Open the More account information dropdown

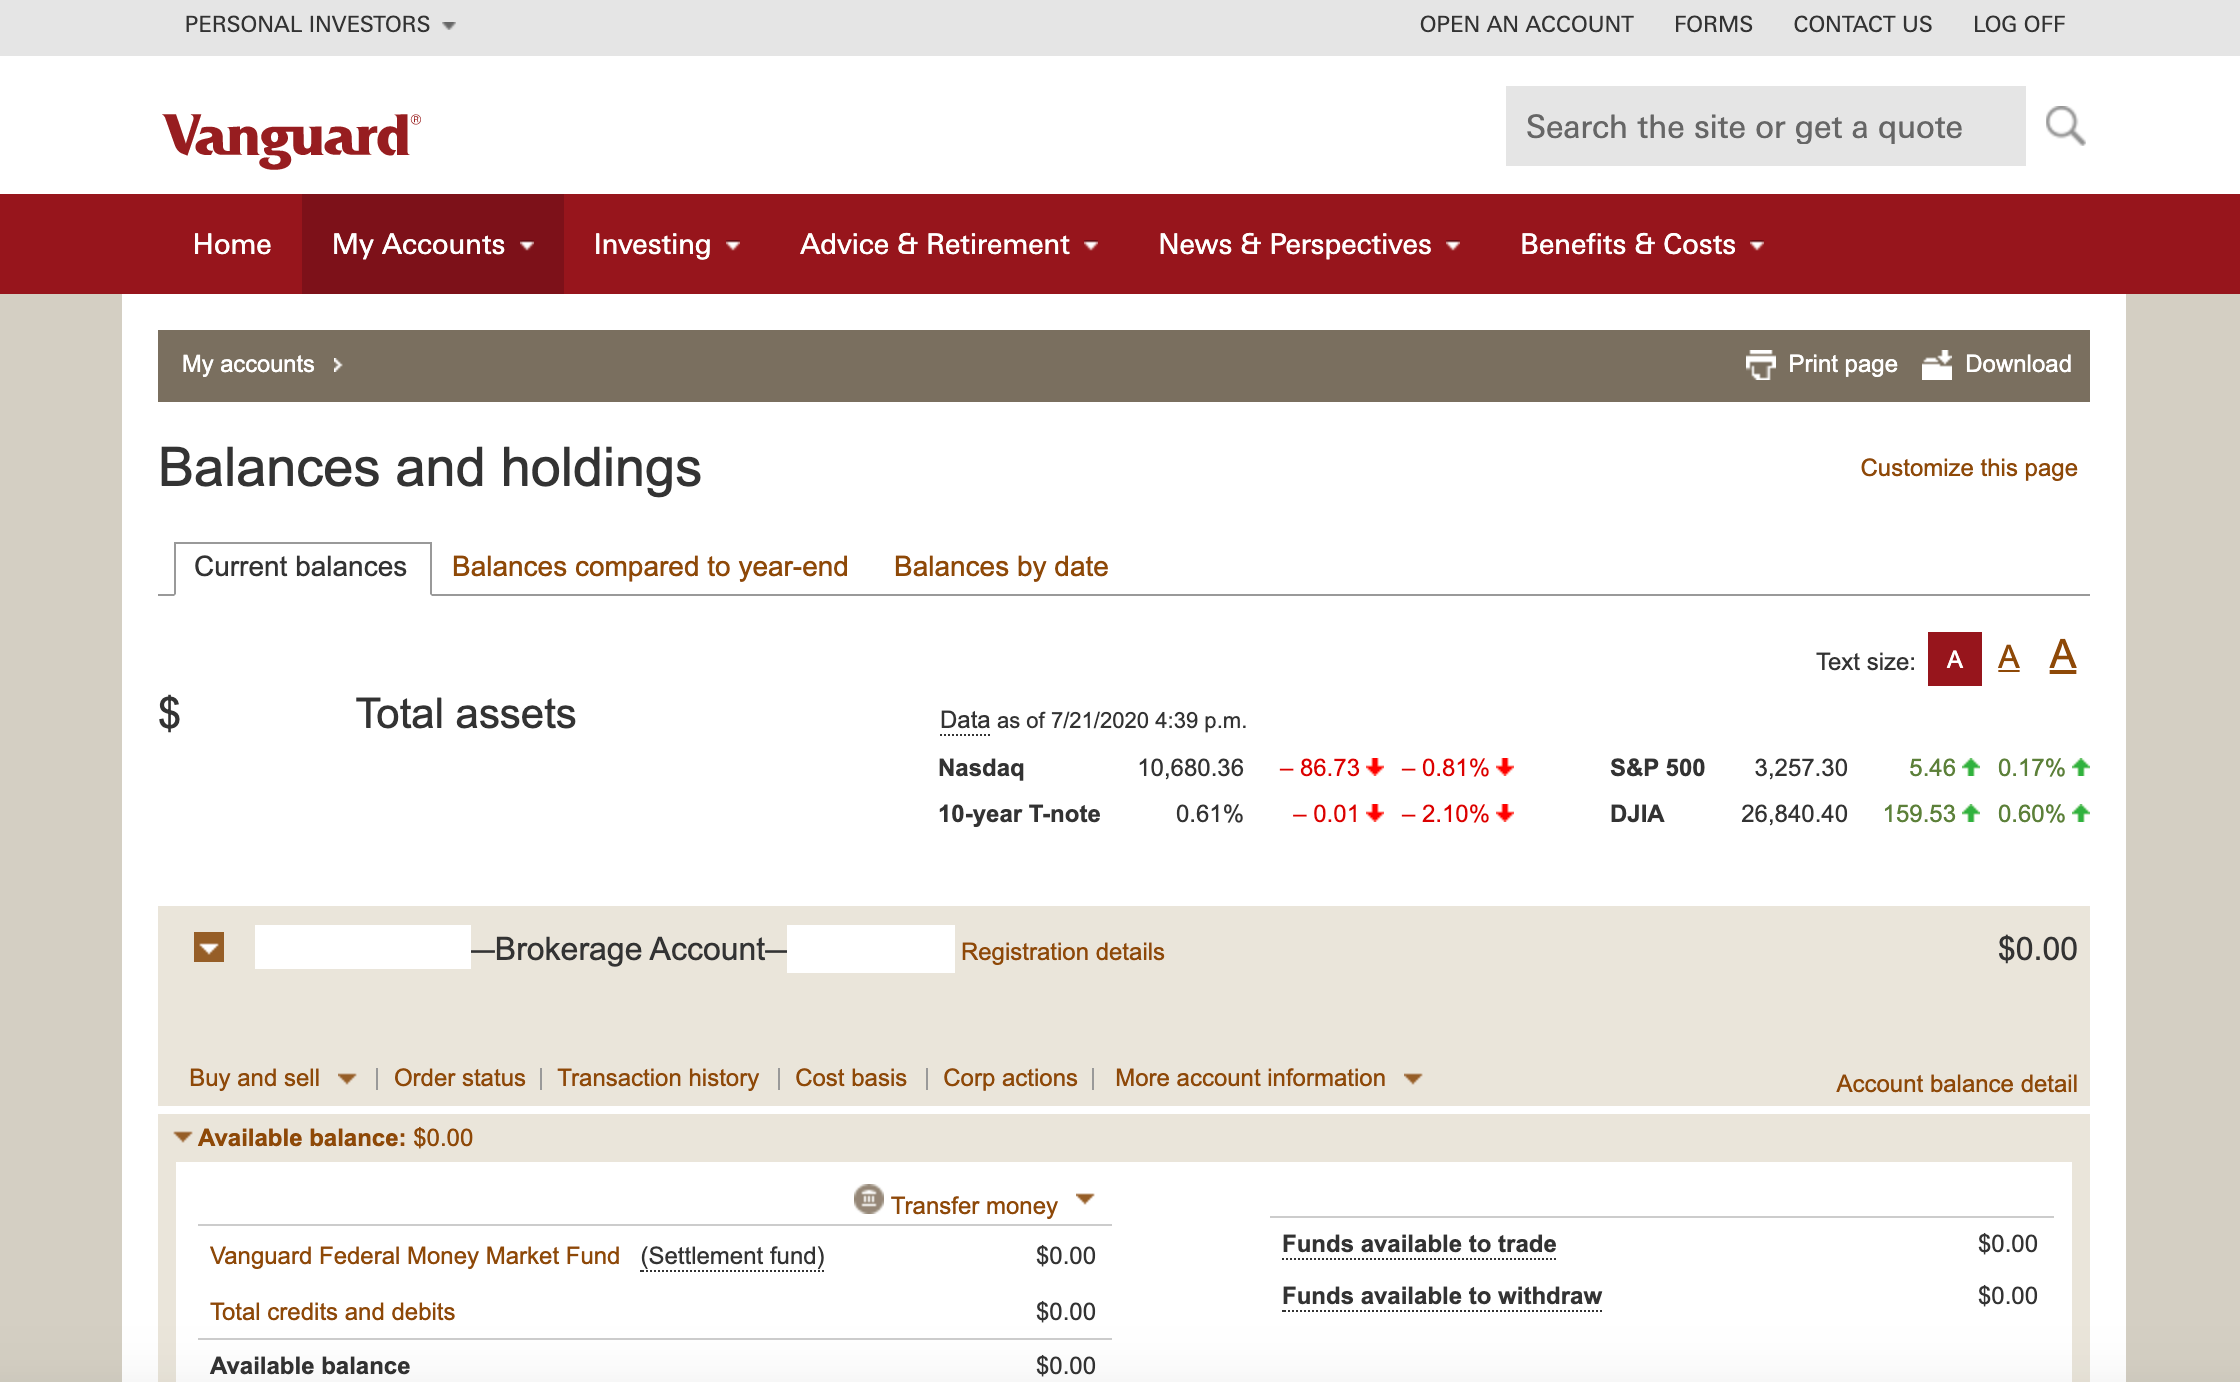point(1268,1078)
